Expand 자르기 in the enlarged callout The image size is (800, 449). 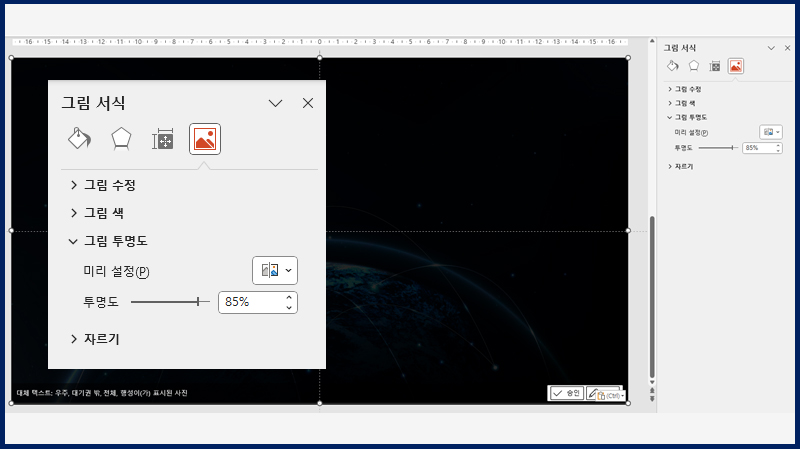click(94, 339)
